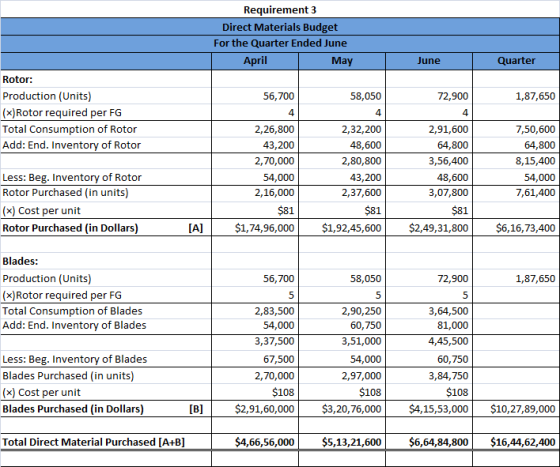The width and height of the screenshot is (560, 467).
Task: Select the blades subtotal 3,37,500
Action: pyautogui.click(x=274, y=341)
